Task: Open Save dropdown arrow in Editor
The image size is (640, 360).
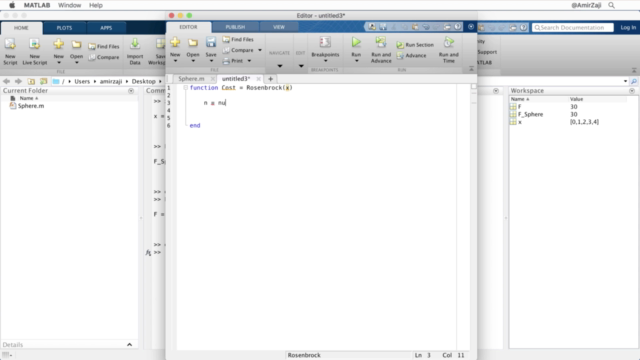Action: (211, 61)
